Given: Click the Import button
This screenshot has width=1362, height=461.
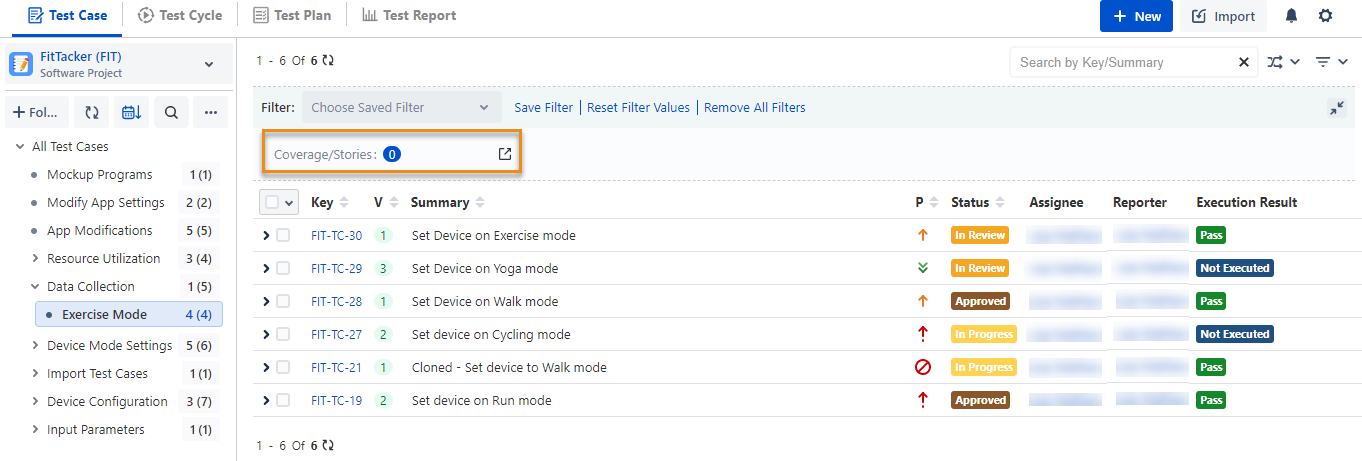Looking at the screenshot, I should (x=1224, y=16).
